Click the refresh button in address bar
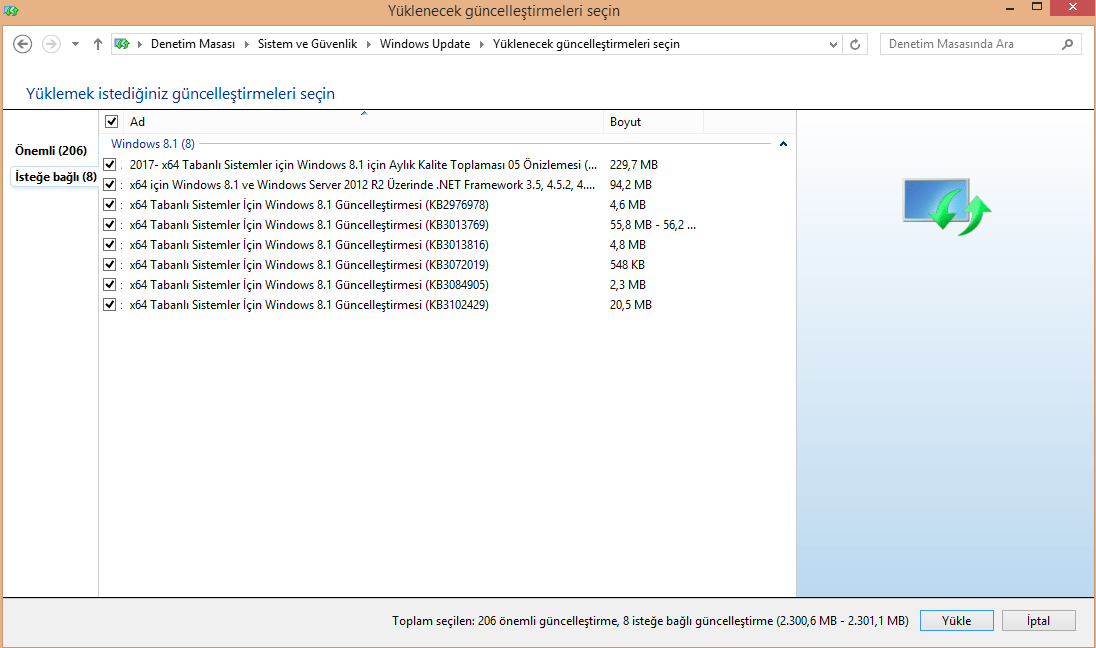 click(855, 44)
